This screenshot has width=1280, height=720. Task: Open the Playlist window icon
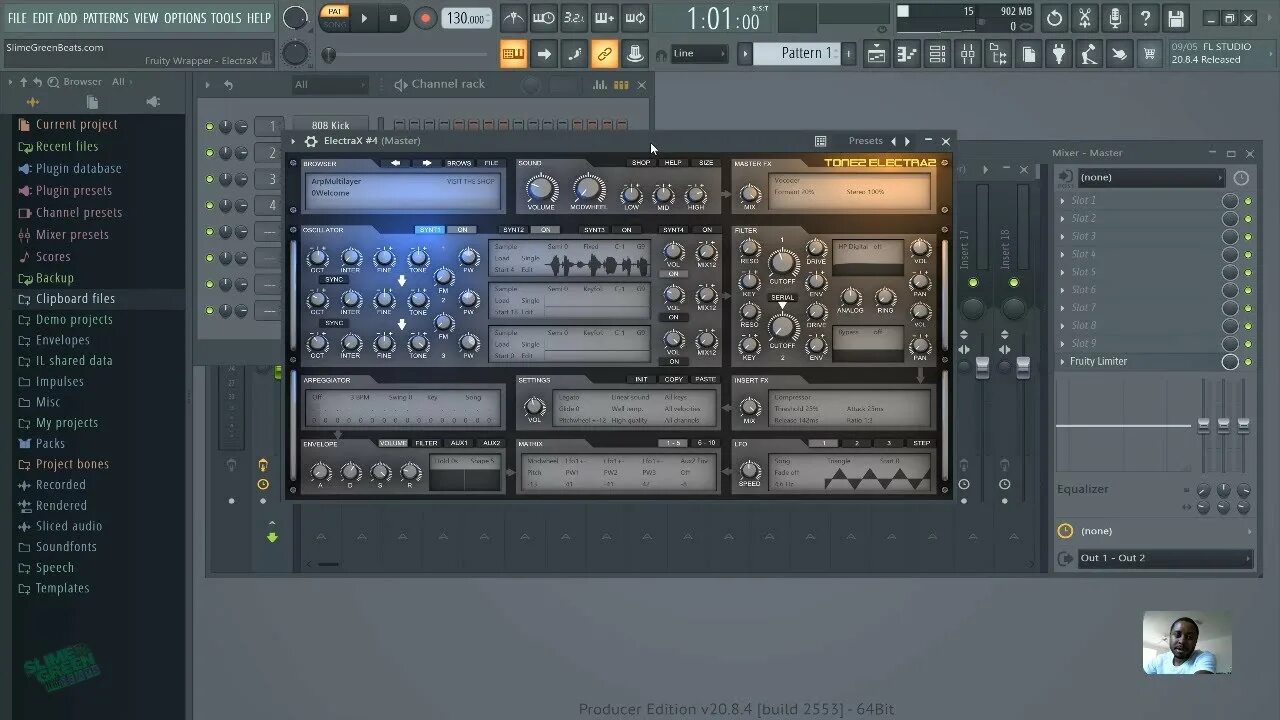[876, 54]
